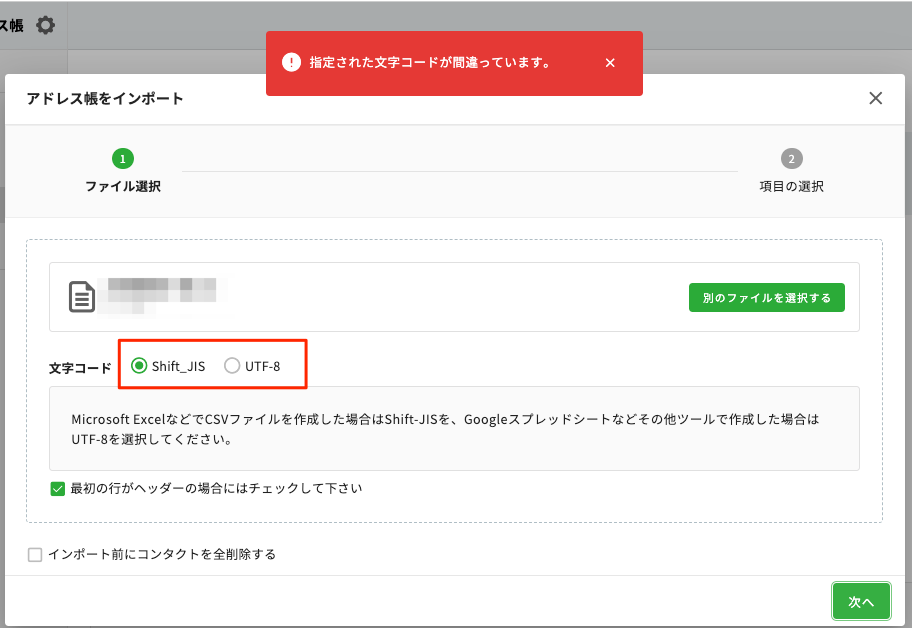Screen dimensions: 912x628
Task: Open settings with the gear icon
Action: (46, 26)
